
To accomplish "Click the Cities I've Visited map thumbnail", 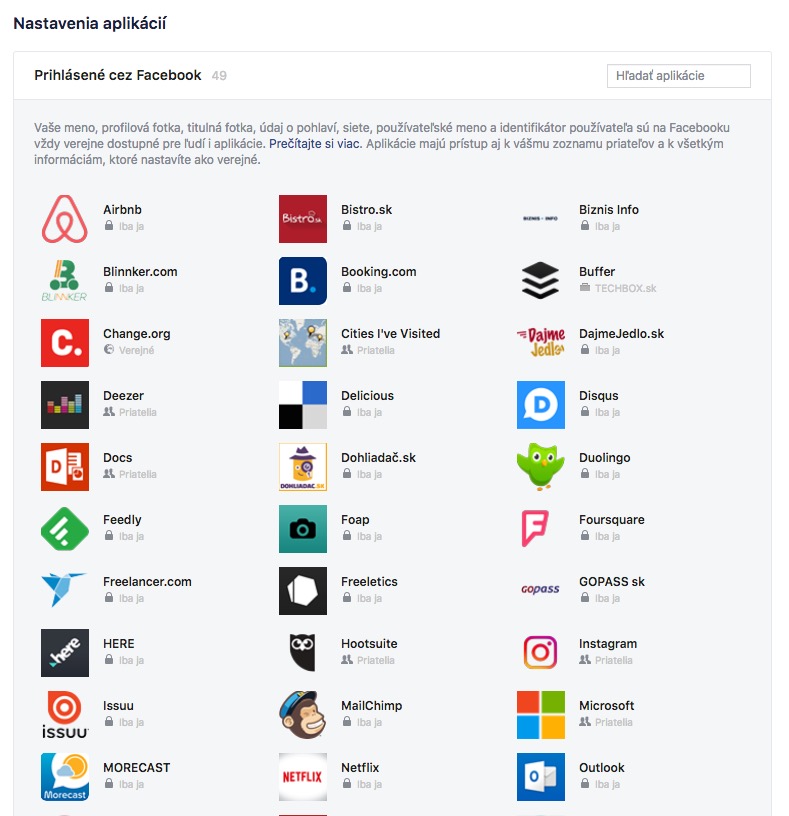I will tap(302, 343).
